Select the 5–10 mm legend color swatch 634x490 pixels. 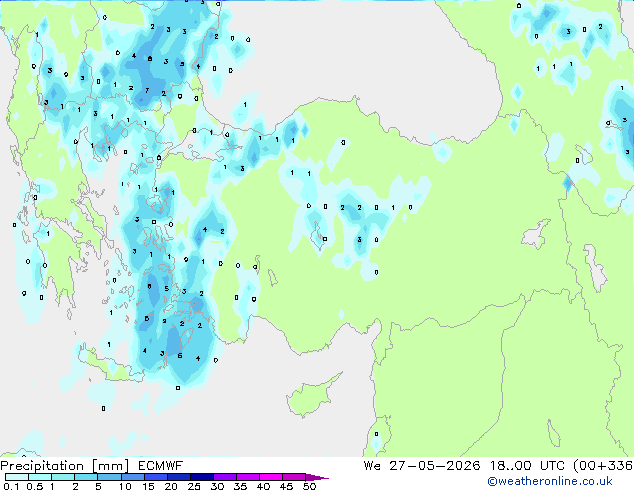tap(109, 477)
